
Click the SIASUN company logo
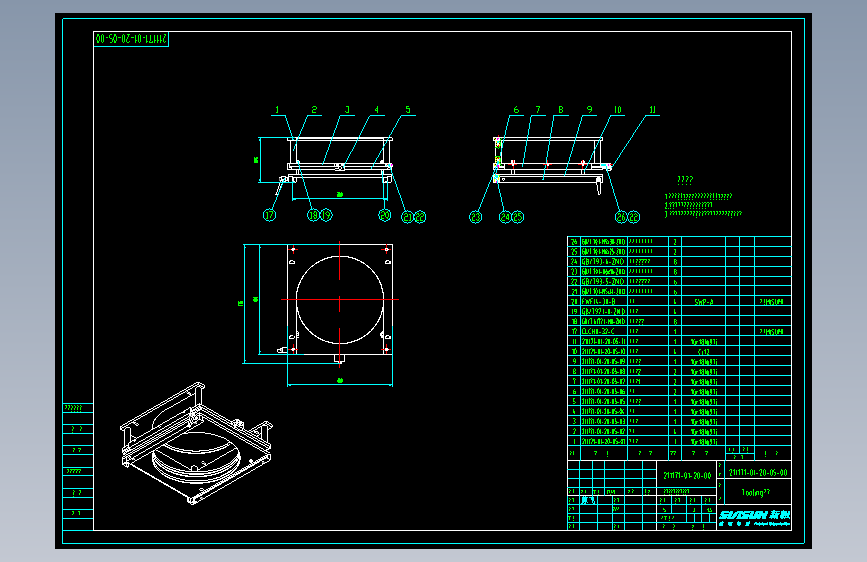click(754, 518)
